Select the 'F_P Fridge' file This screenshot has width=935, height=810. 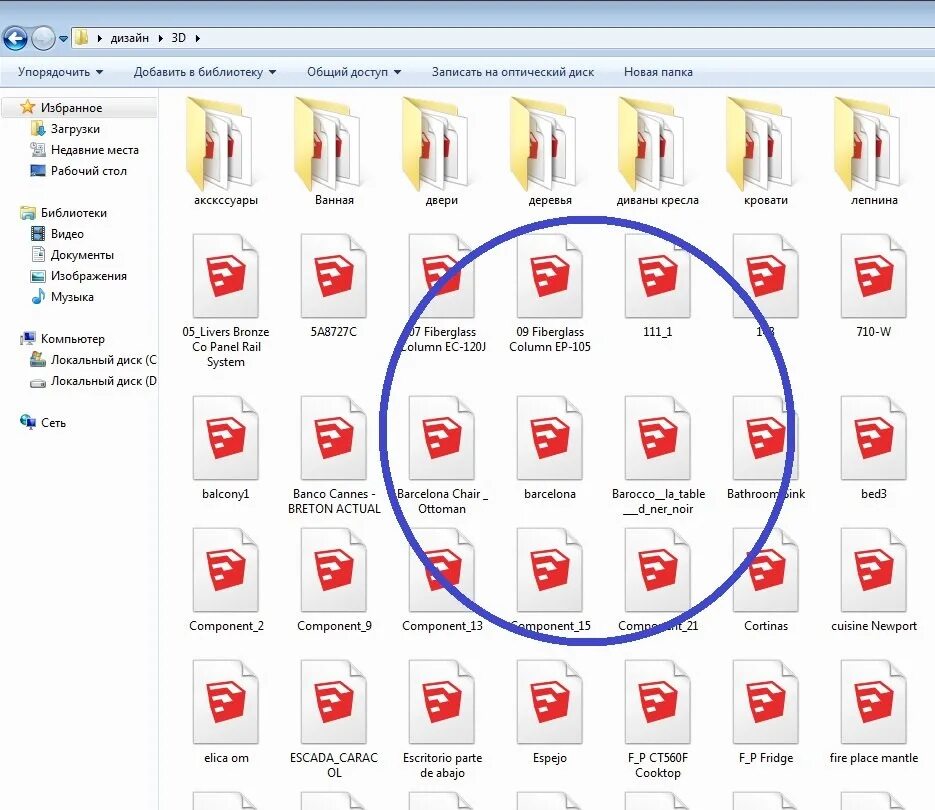click(766, 712)
